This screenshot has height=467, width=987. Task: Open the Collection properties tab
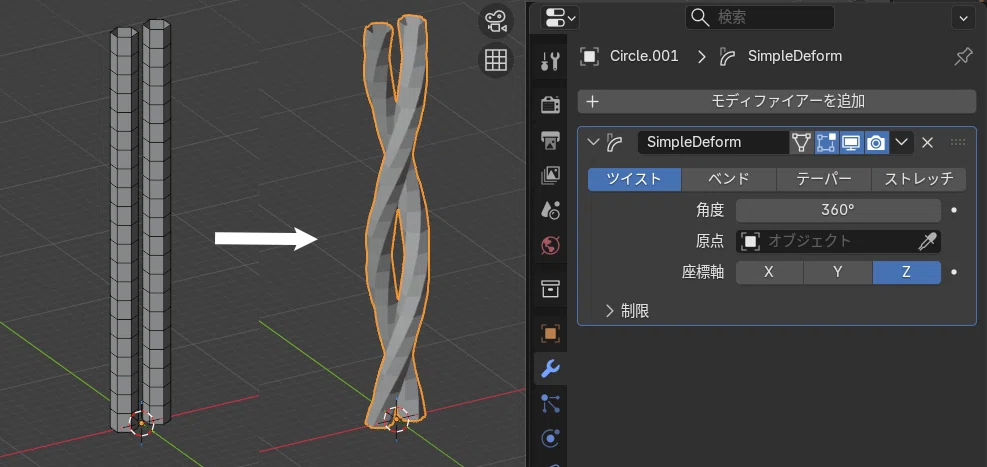550,290
